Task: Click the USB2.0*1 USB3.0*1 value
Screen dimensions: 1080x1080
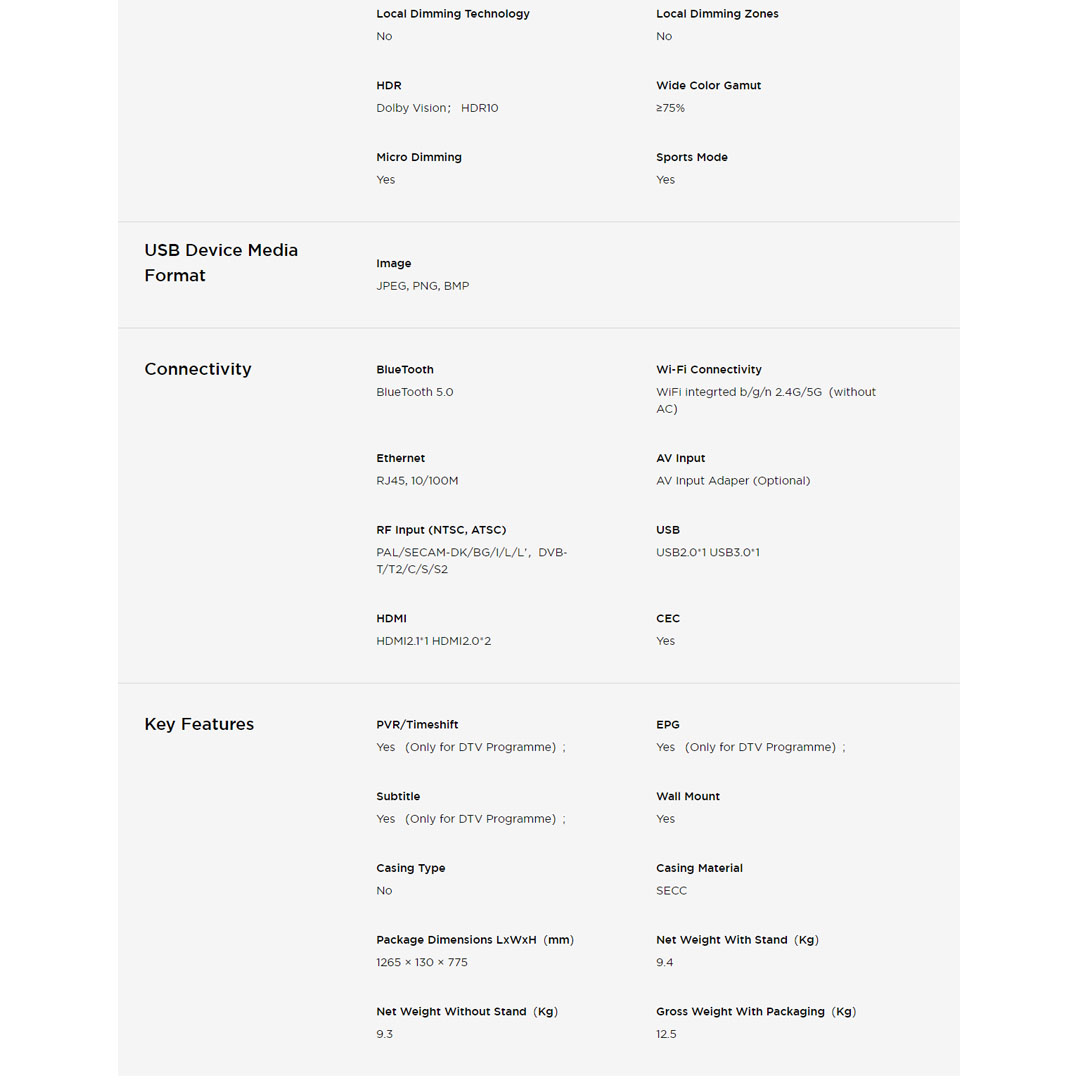Action: click(x=708, y=552)
